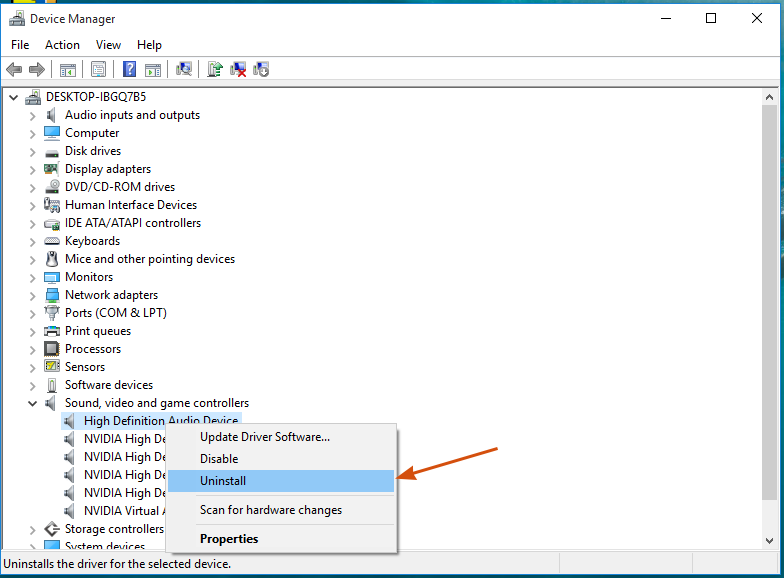Open the Help menu

coord(149,45)
